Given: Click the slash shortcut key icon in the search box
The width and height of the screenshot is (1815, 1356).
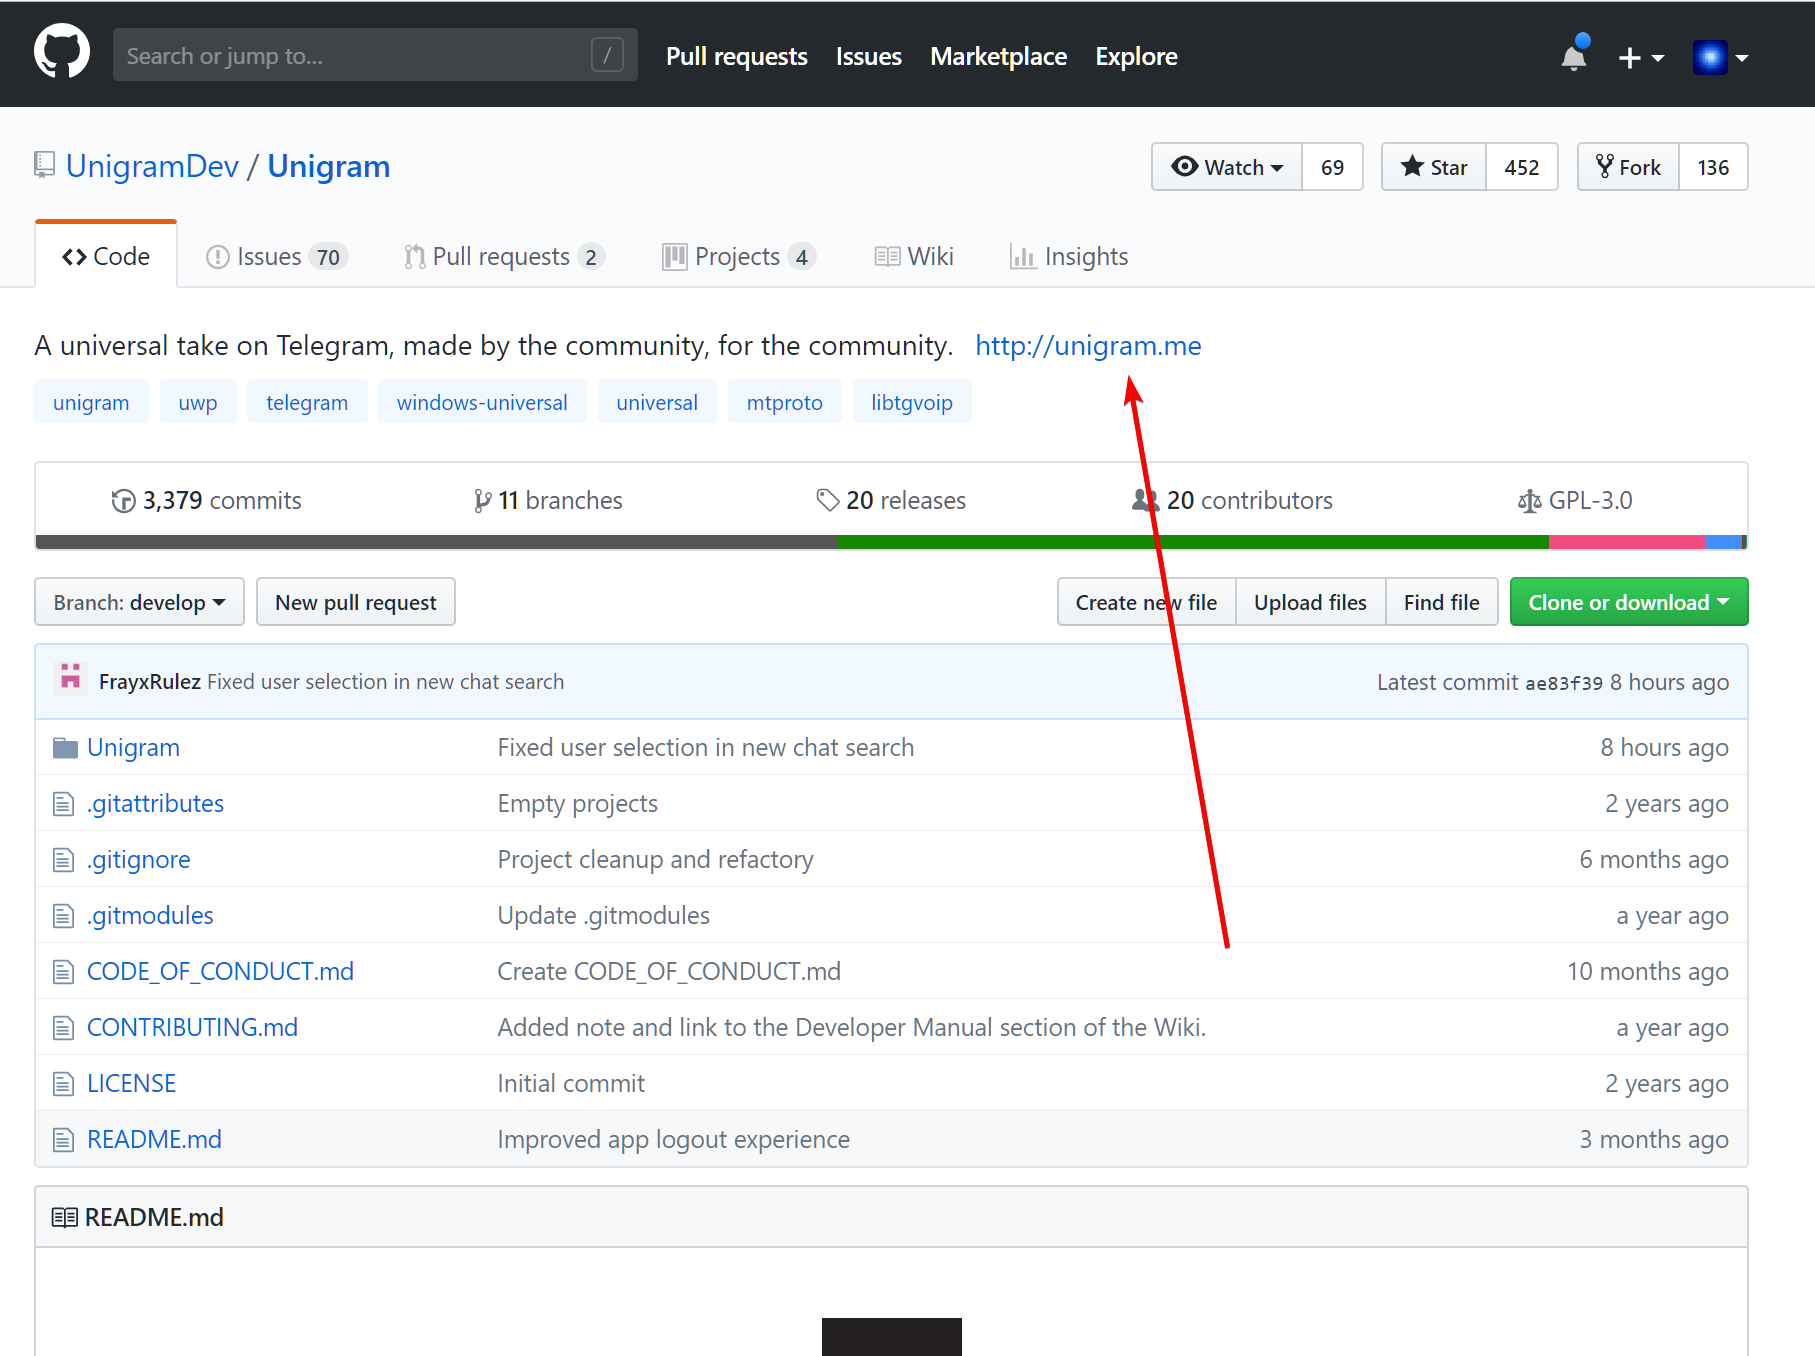Looking at the screenshot, I should [607, 55].
